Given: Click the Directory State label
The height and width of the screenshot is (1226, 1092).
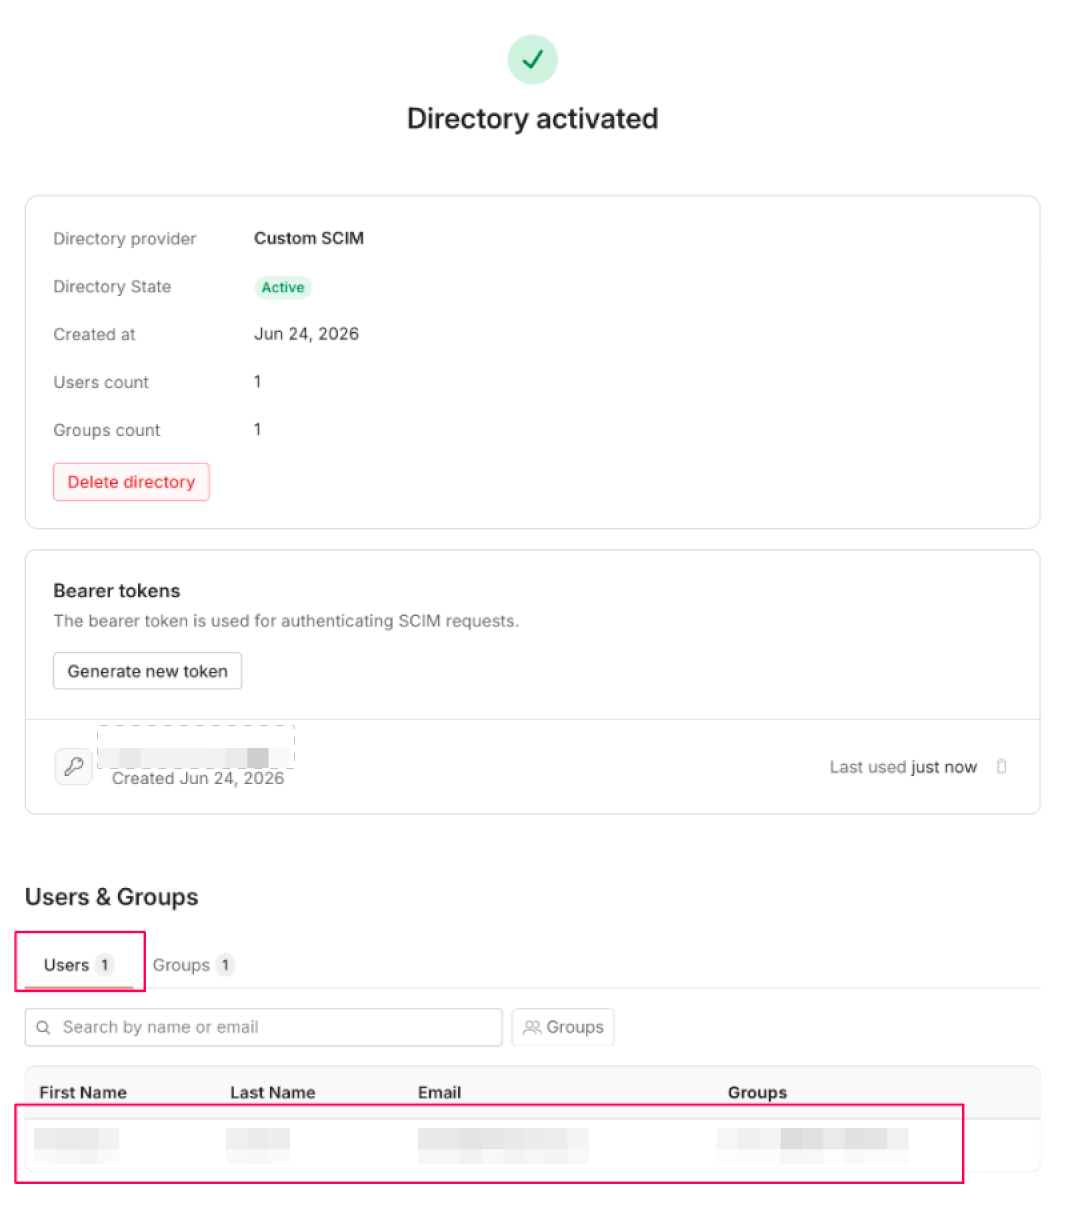Looking at the screenshot, I should pyautogui.click(x=112, y=286).
